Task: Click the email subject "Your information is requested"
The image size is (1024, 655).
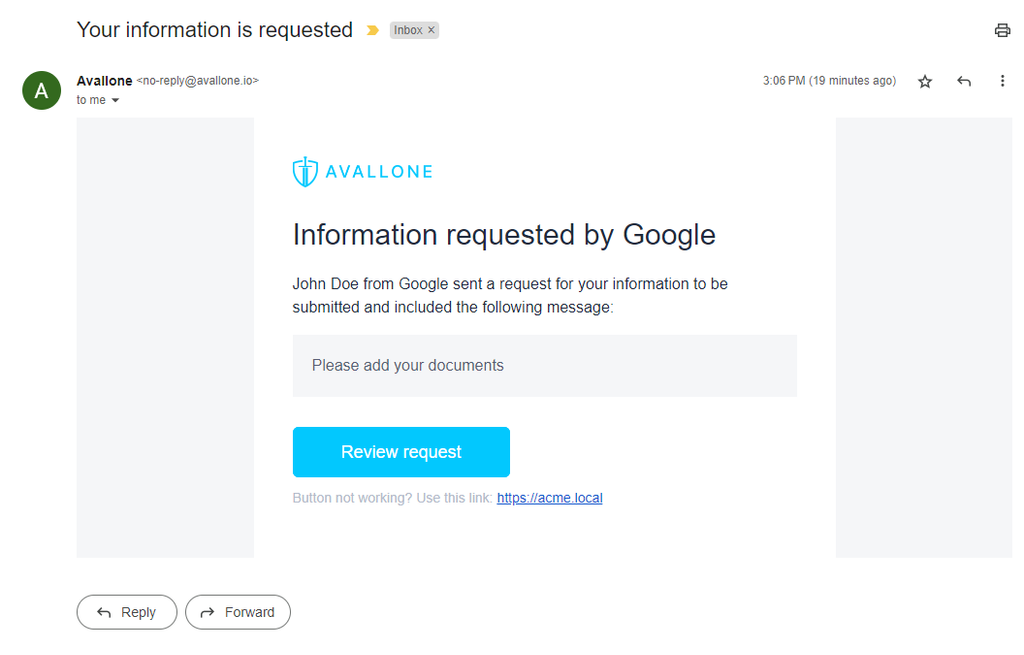Action: coord(215,30)
